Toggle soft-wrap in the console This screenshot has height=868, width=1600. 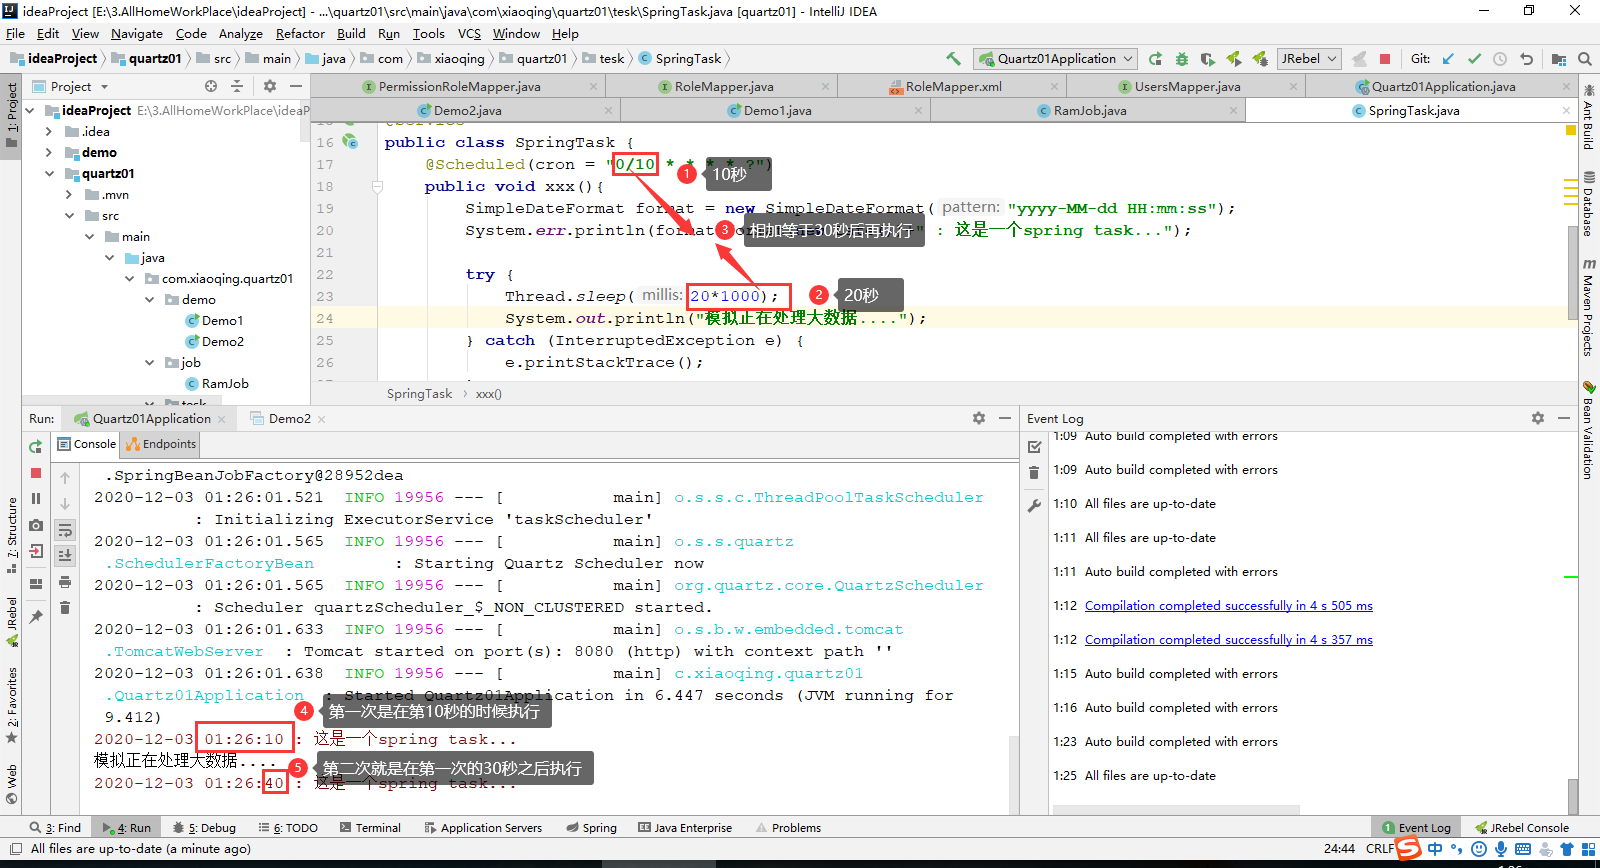(x=65, y=530)
